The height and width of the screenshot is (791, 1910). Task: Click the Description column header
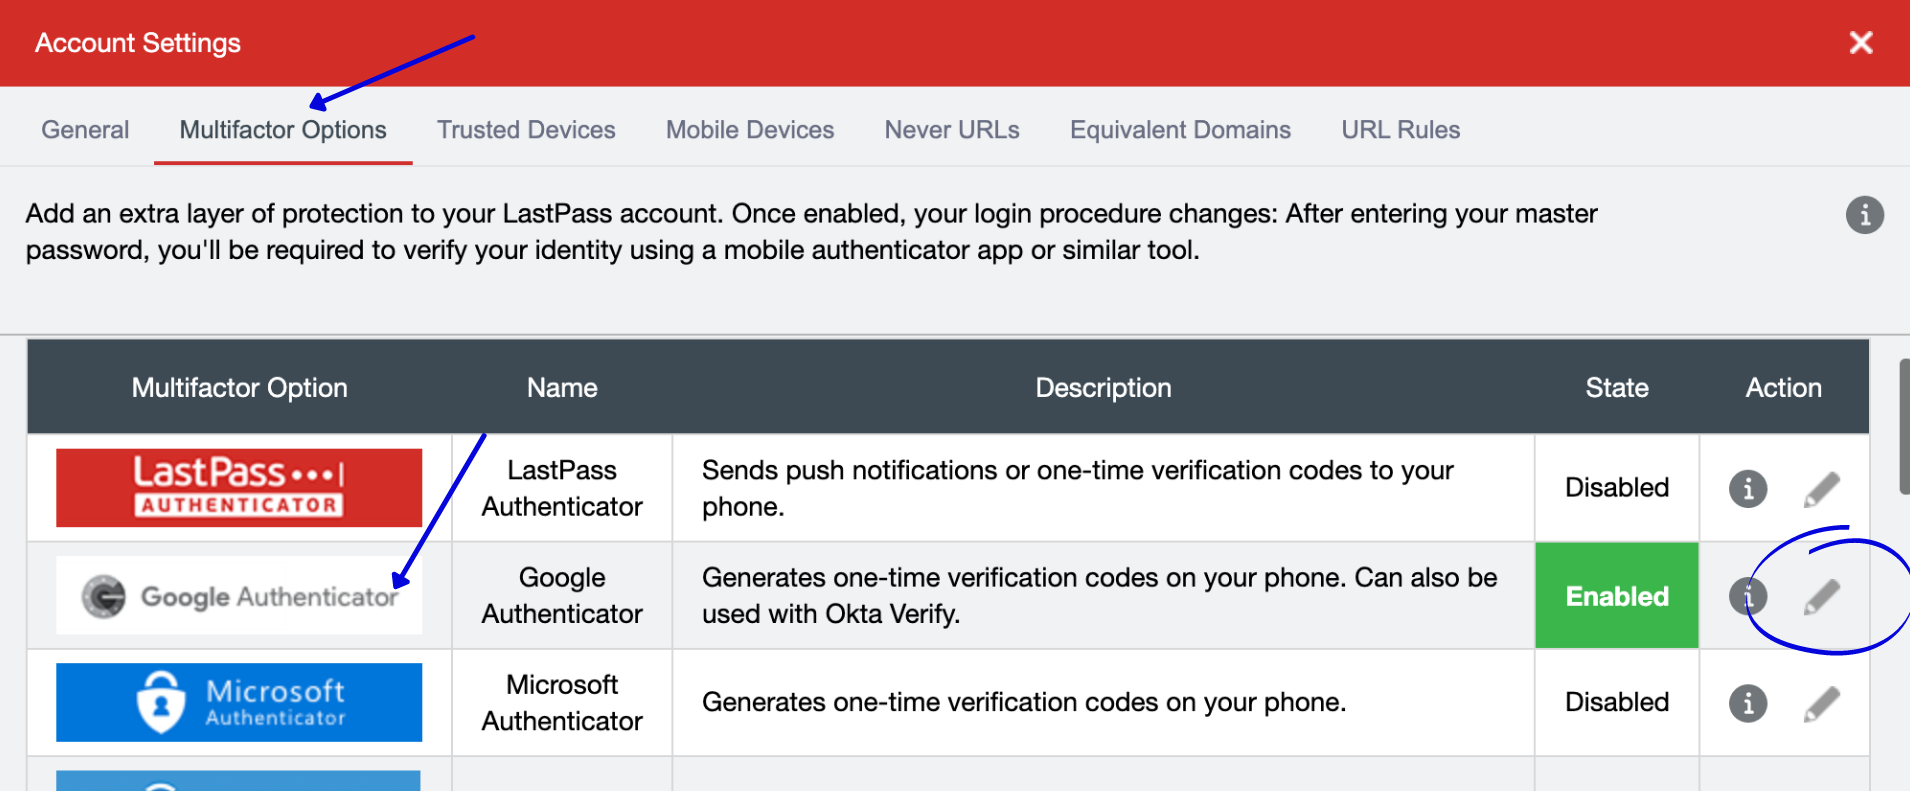tap(1103, 388)
